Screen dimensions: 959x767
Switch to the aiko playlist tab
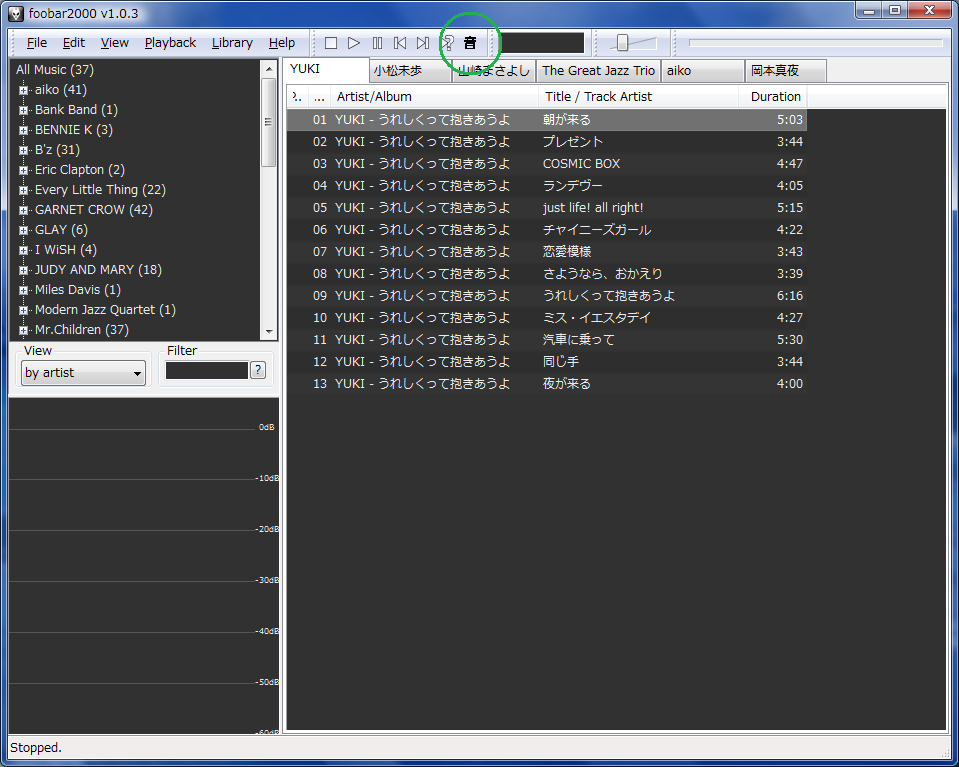(x=703, y=71)
